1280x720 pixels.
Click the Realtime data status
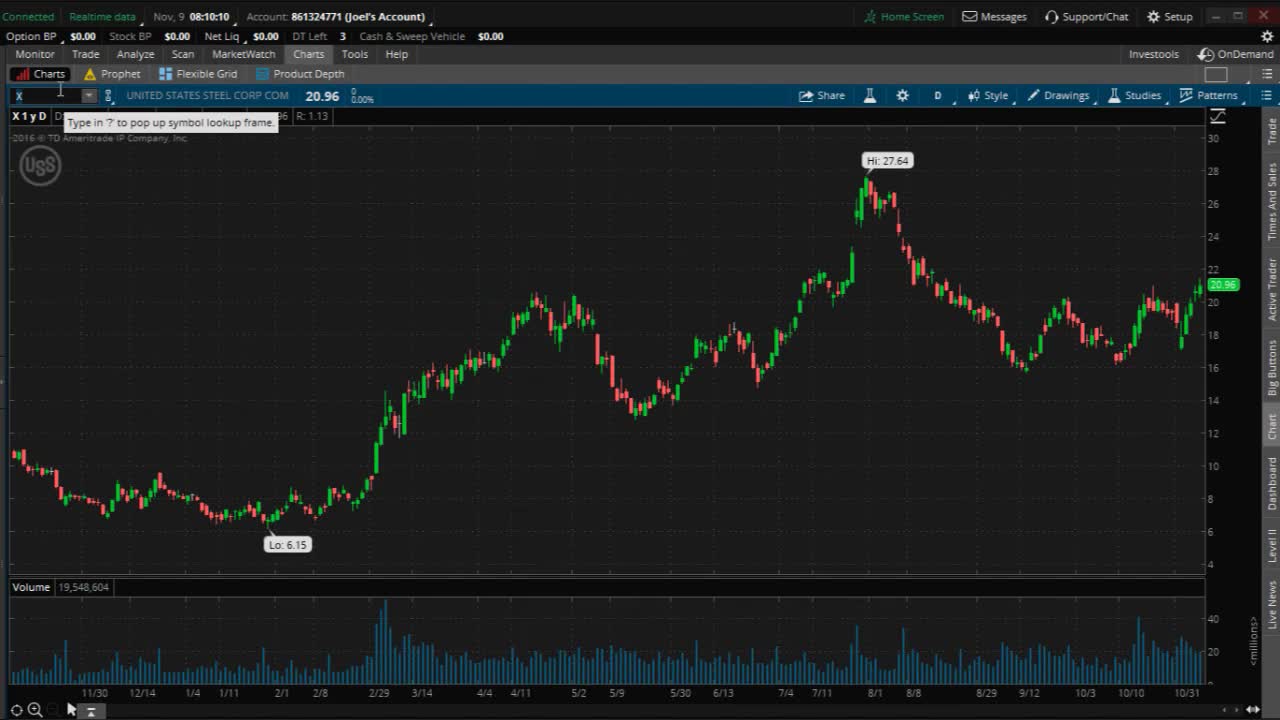[x=102, y=17]
